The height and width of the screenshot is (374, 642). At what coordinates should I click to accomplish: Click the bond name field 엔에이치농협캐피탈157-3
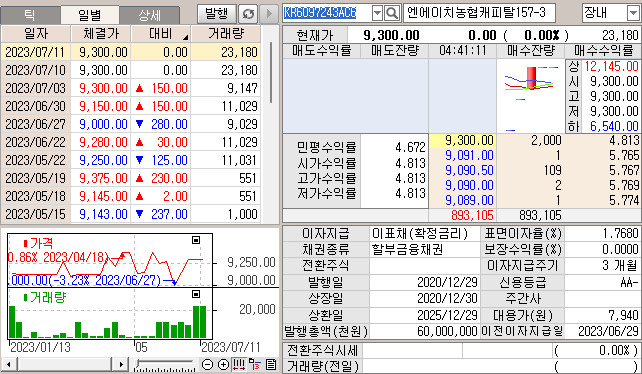[x=479, y=13]
